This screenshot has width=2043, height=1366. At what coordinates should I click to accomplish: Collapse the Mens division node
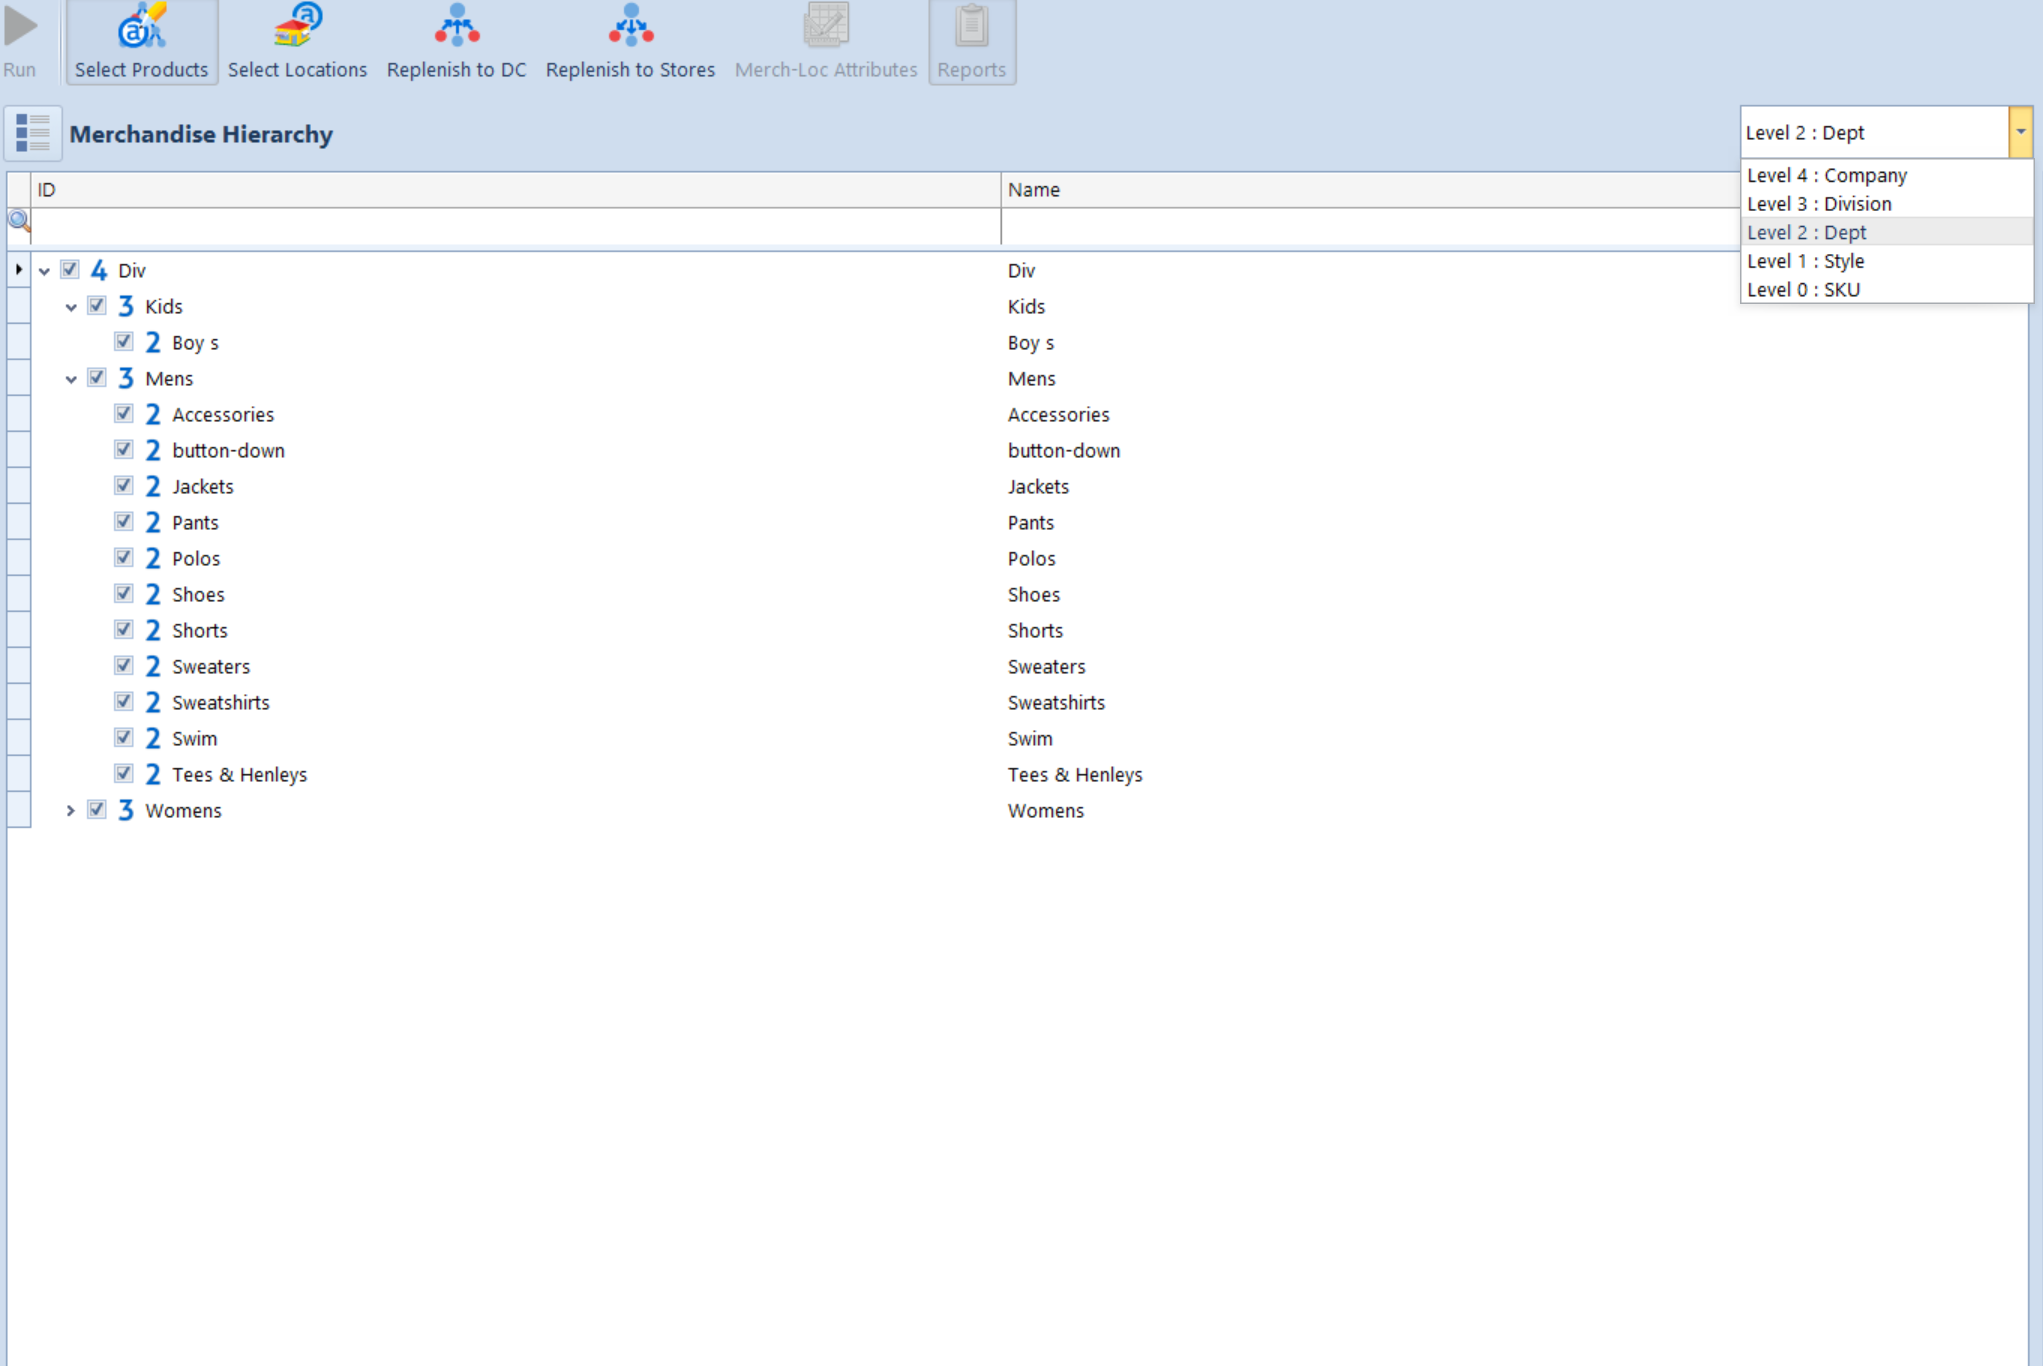click(x=71, y=379)
